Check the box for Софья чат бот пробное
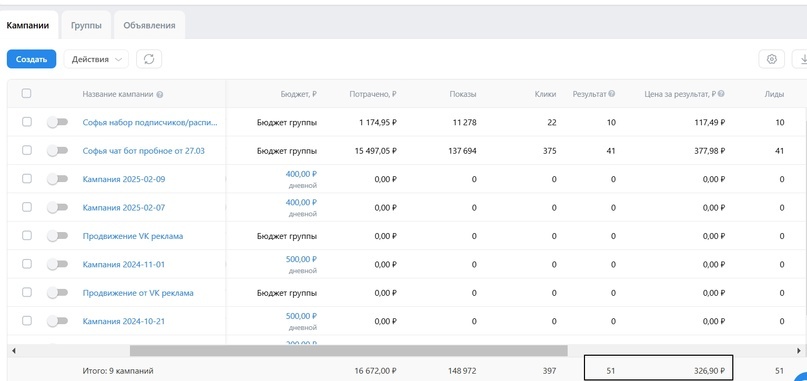807x381 pixels. 26,150
